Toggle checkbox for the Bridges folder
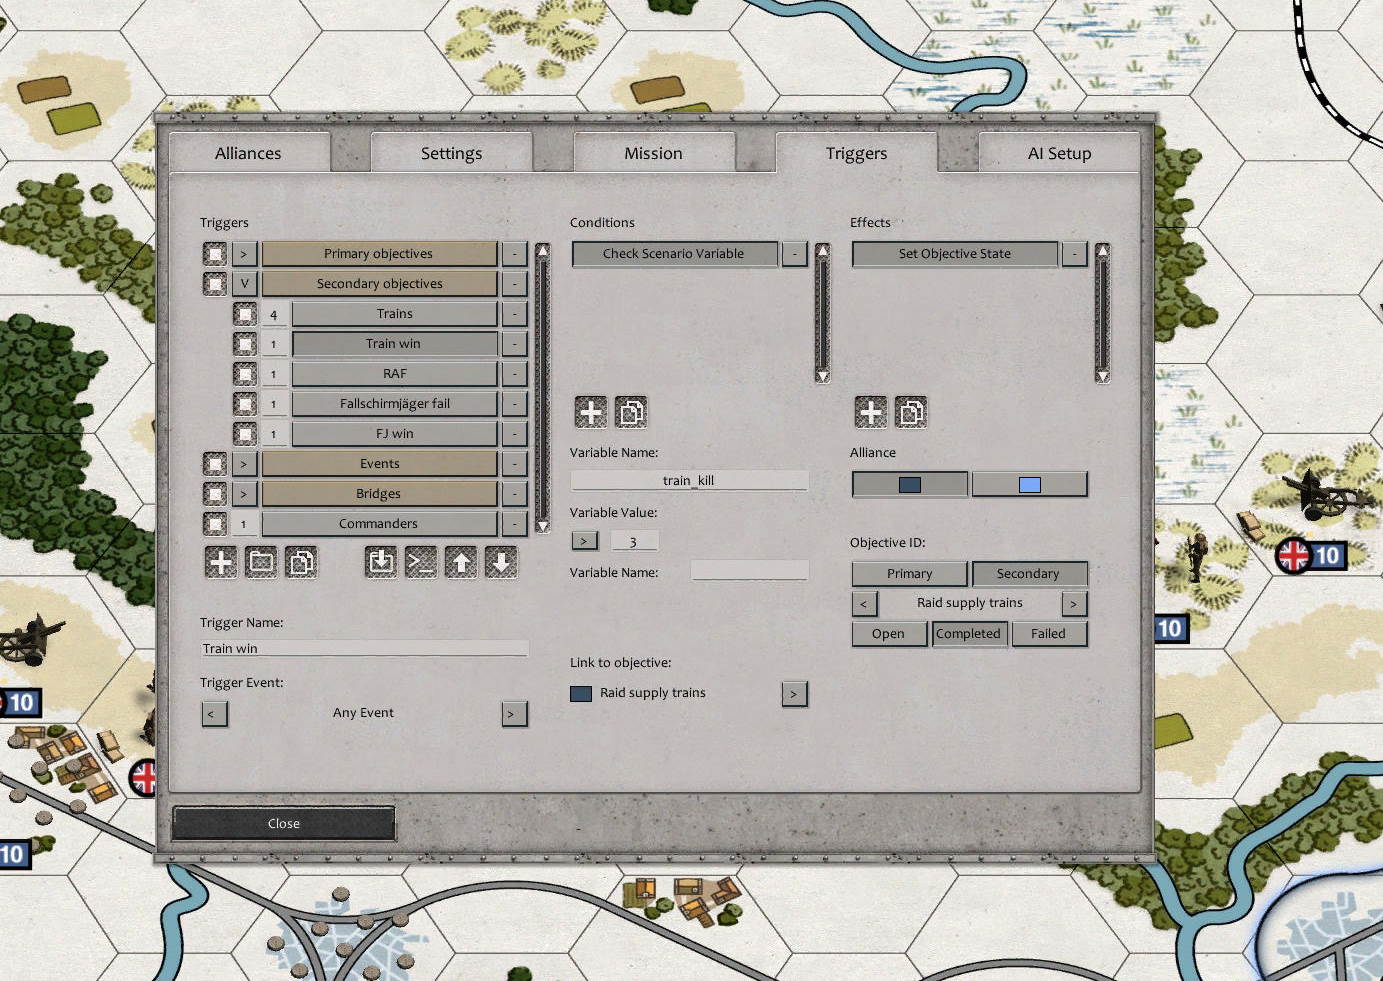Screen dimensions: 1383x981 coord(215,494)
